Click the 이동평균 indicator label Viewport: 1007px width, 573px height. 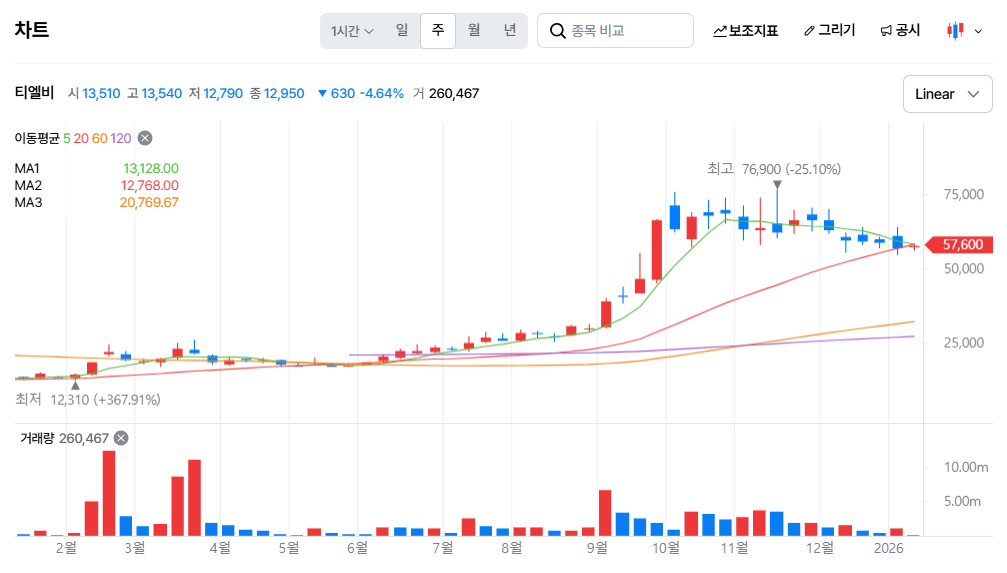click(37, 138)
